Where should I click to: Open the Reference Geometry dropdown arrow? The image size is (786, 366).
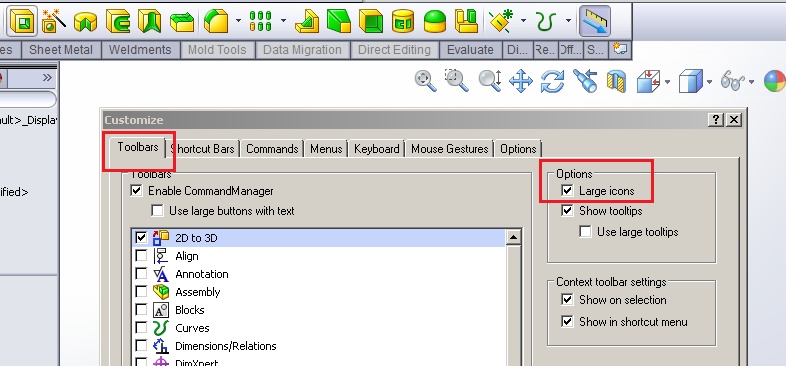click(x=523, y=21)
